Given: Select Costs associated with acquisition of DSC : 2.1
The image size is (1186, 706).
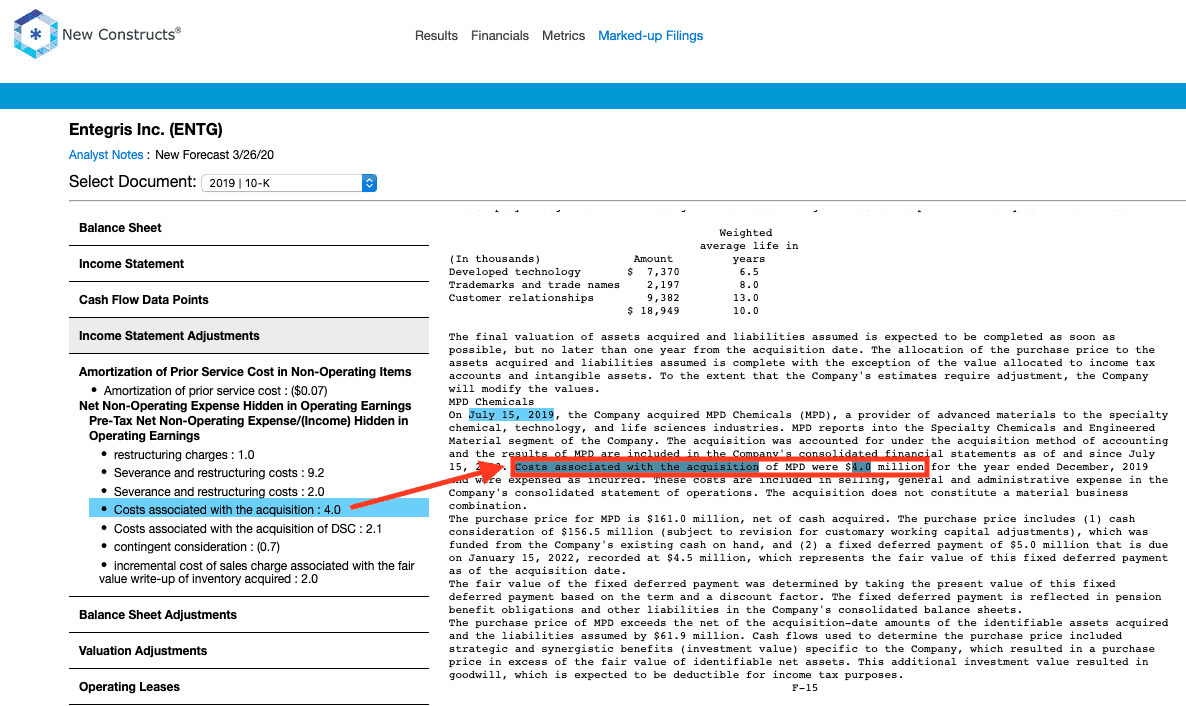Looking at the screenshot, I should [248, 529].
